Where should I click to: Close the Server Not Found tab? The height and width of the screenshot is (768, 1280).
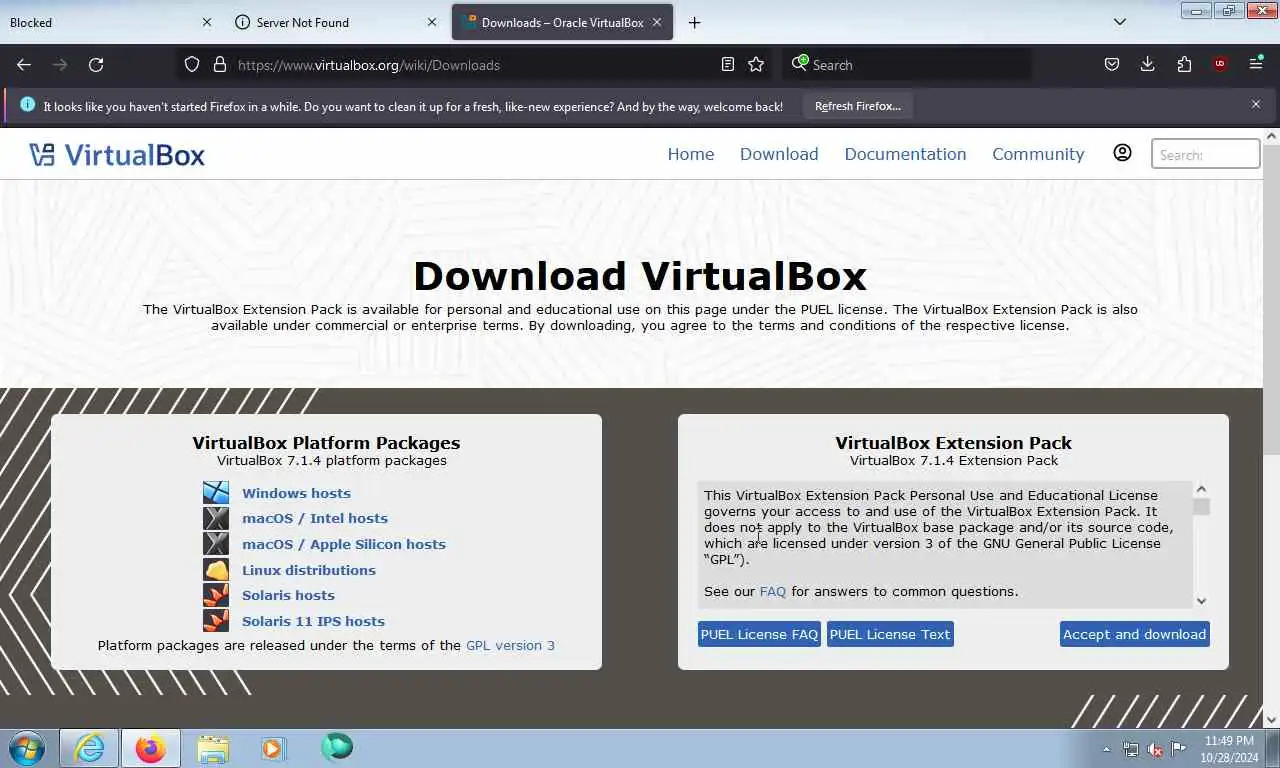(432, 22)
